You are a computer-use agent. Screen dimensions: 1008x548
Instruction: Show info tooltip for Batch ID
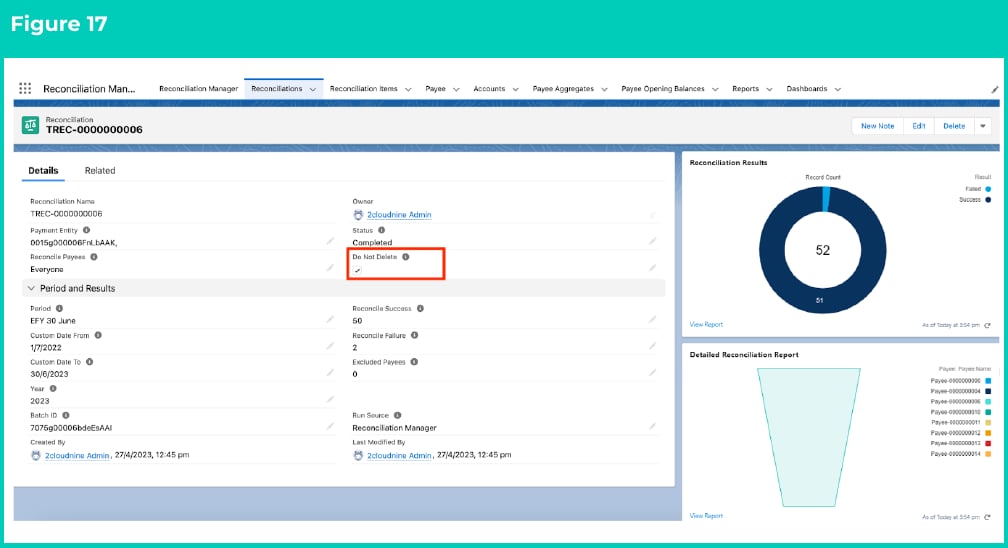[66, 416]
